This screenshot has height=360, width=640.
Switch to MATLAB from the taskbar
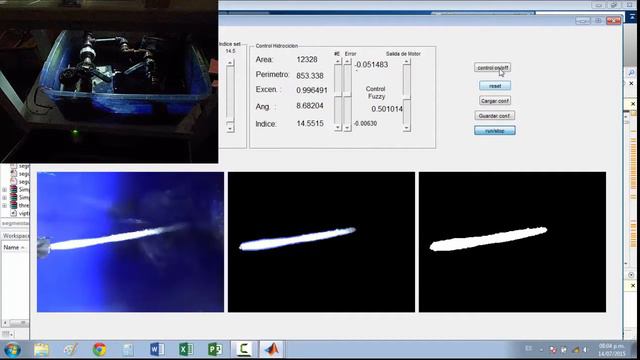[271, 350]
